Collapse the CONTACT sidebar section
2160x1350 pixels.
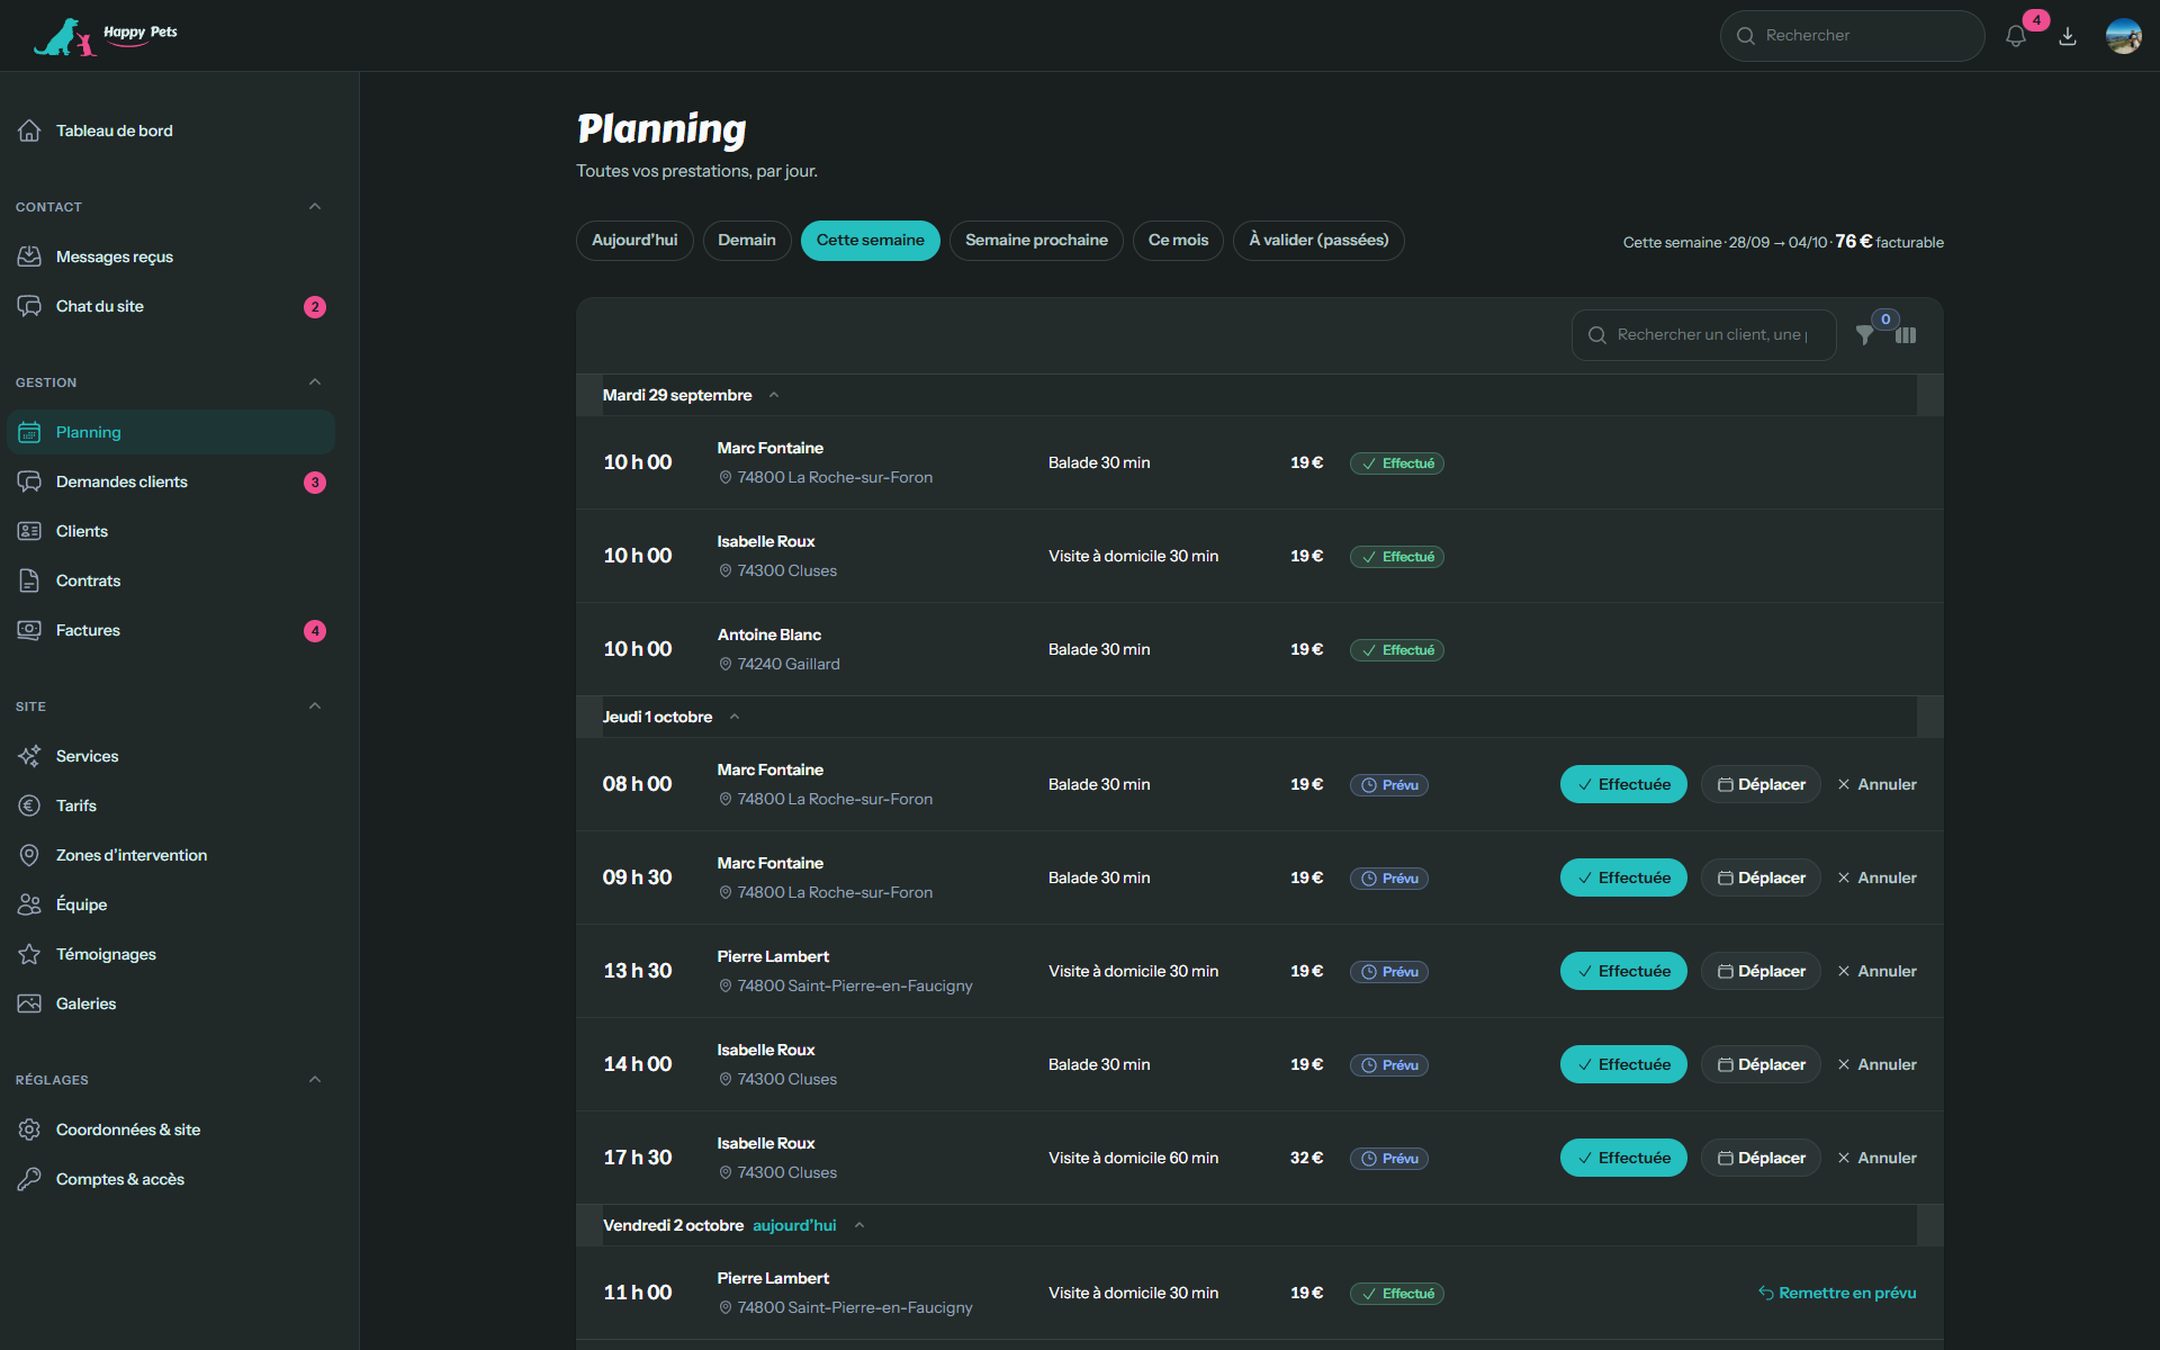[315, 207]
